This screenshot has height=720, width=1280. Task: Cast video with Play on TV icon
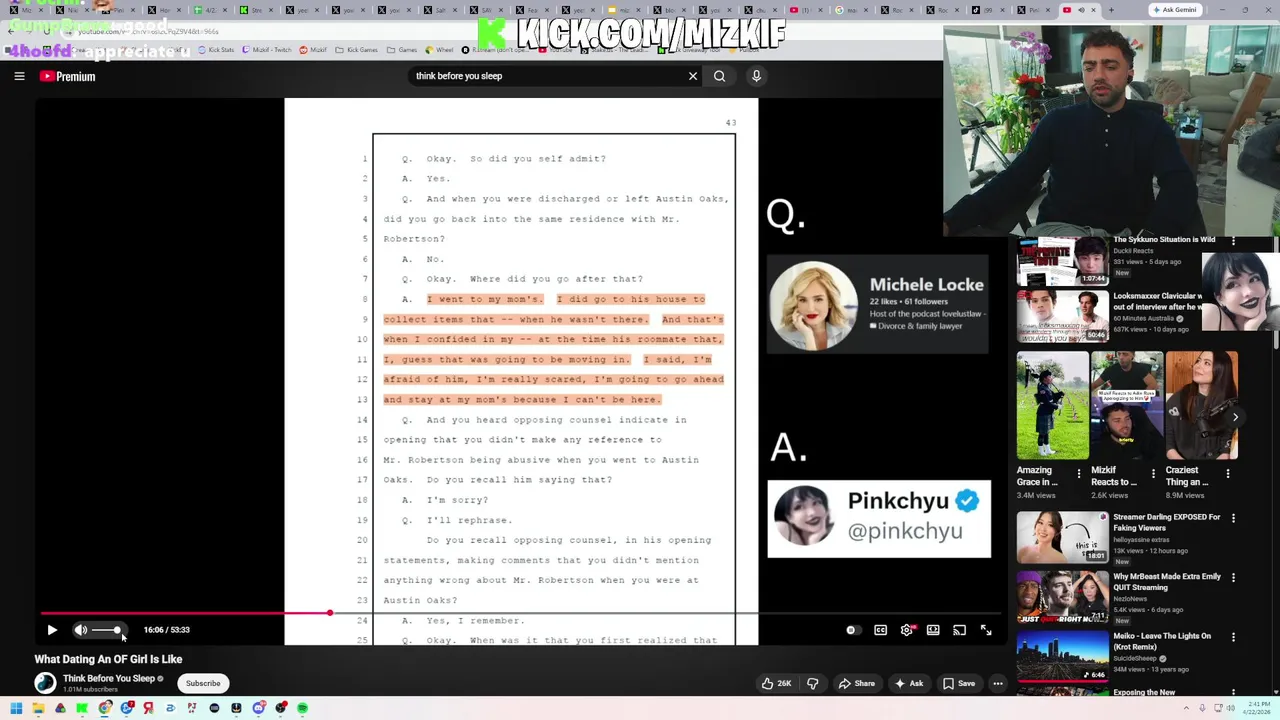coord(959,630)
